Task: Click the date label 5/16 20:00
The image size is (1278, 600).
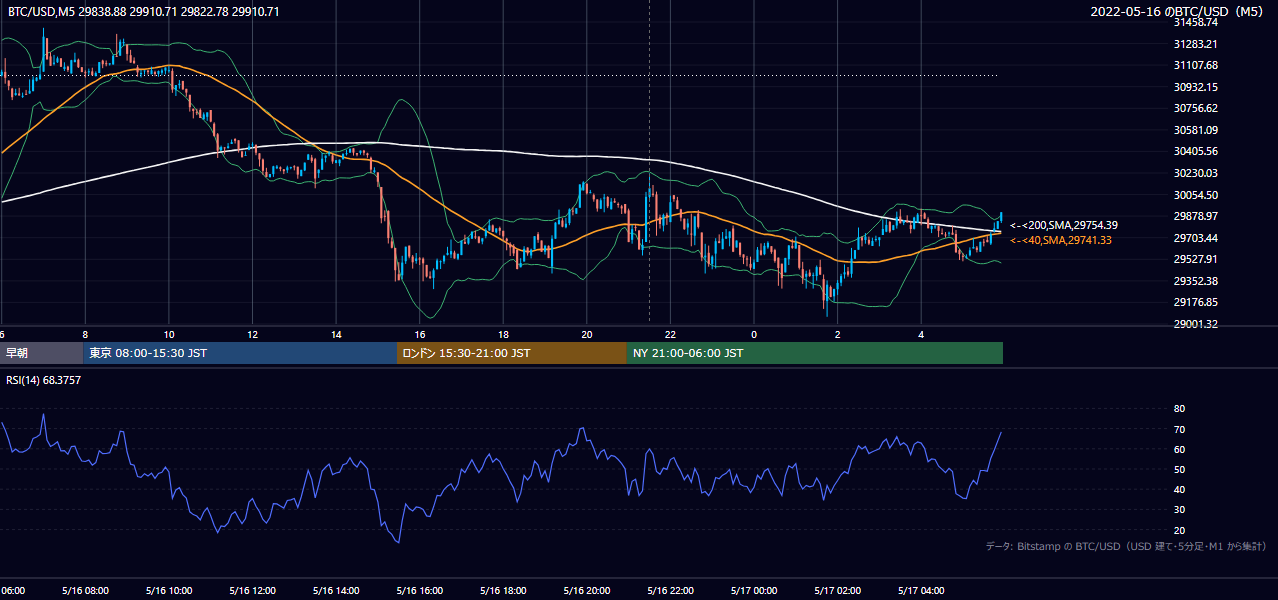Action: (x=587, y=590)
